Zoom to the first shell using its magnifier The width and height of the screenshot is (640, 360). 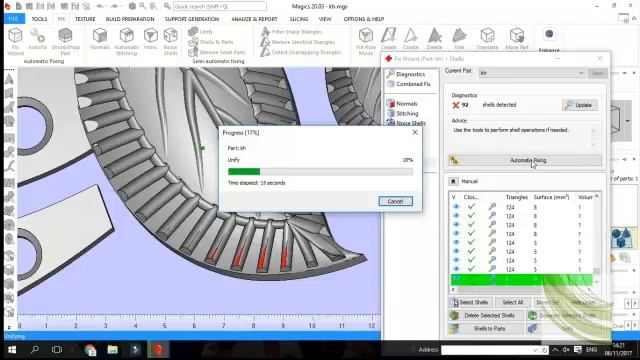[493, 207]
